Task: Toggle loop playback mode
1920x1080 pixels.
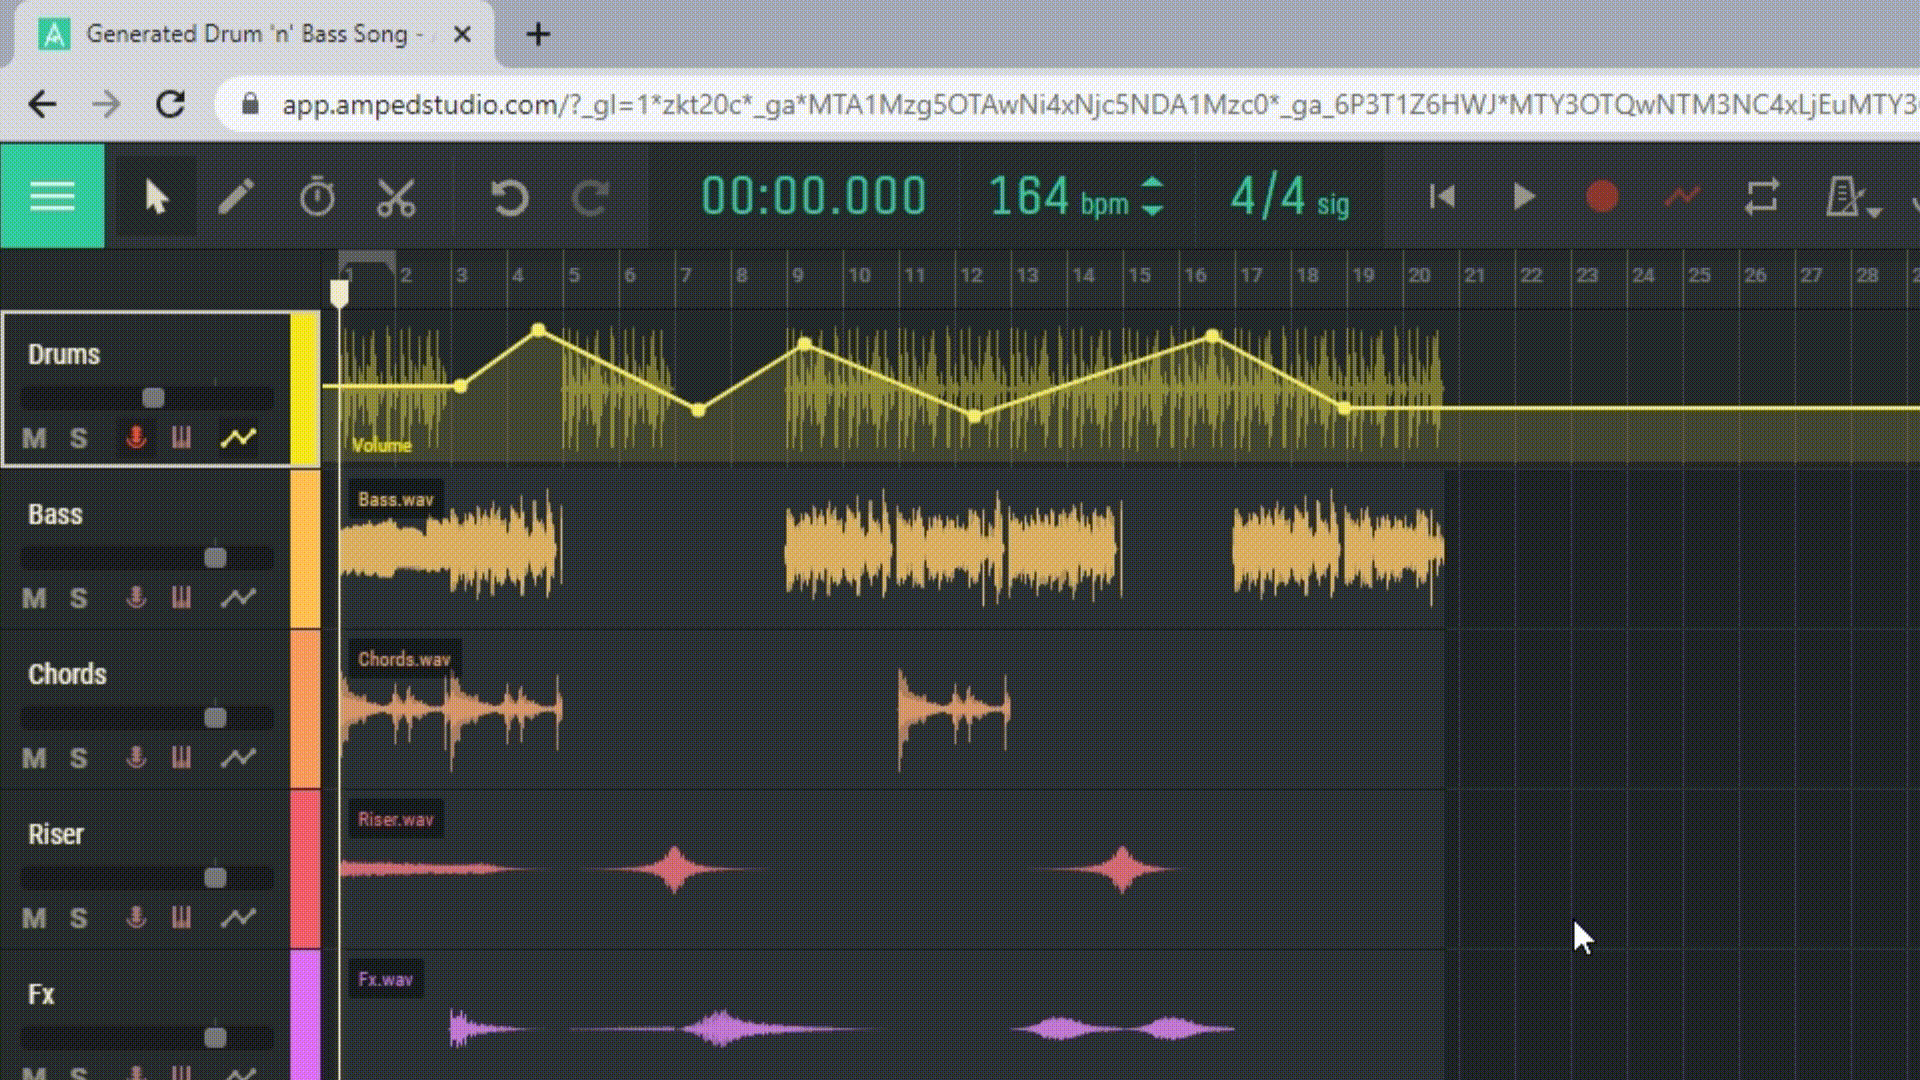Action: (1762, 196)
